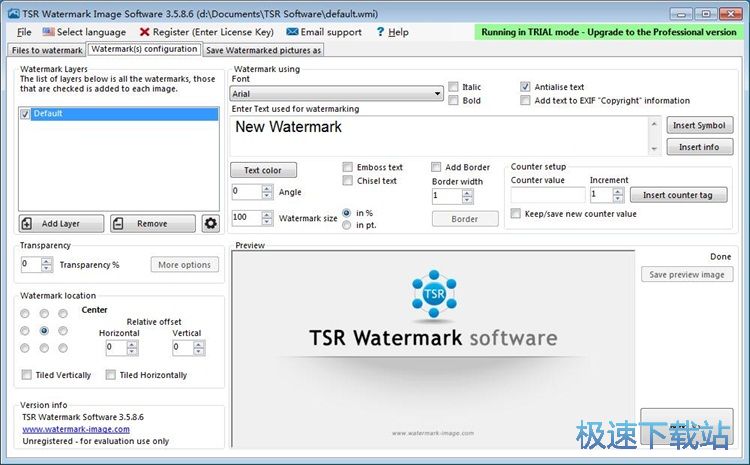This screenshot has height=465, width=750.
Task: Toggle the Default layer checkbox
Action: 25,114
